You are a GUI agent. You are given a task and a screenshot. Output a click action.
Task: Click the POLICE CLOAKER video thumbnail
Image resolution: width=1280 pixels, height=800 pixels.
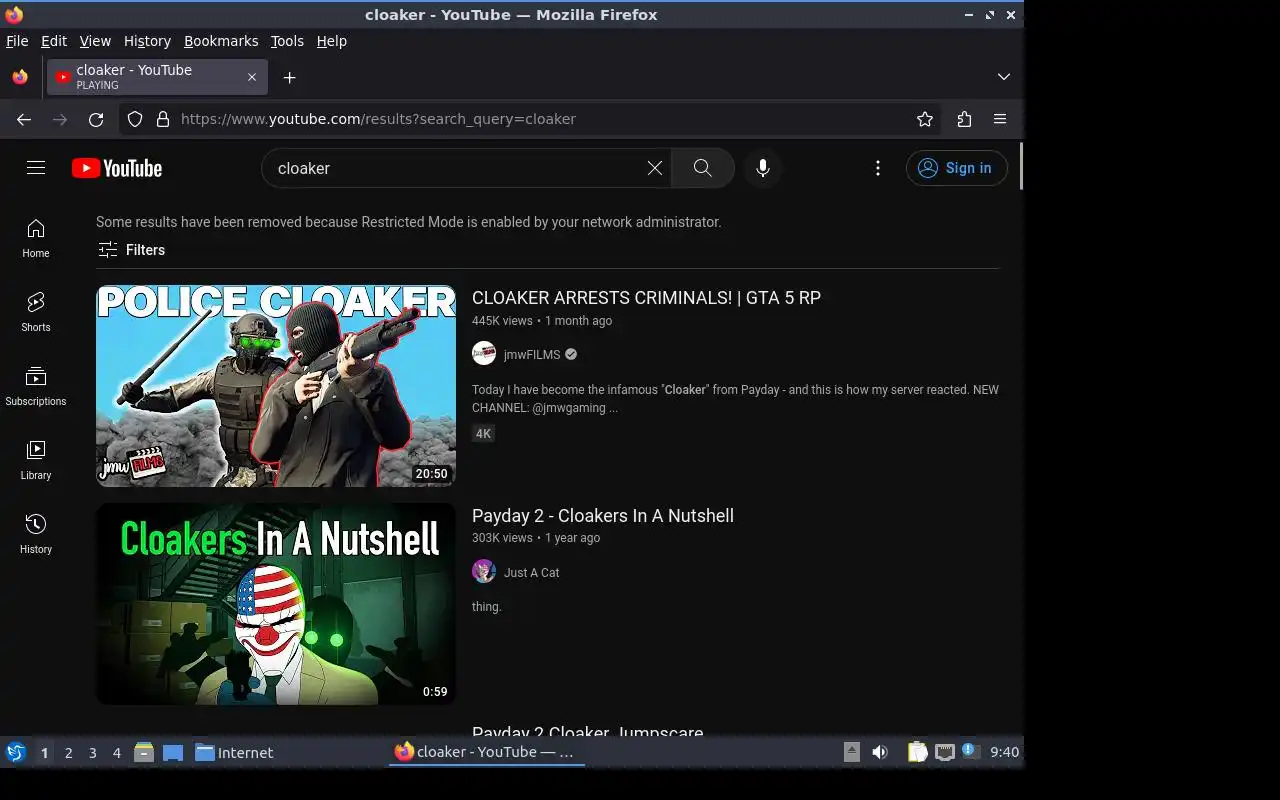(276, 386)
